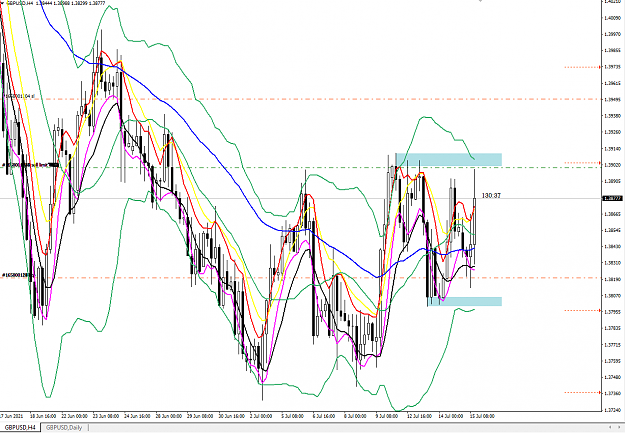The height and width of the screenshot is (433, 625).
Task: Click the tab strip scroll-right arrow
Action: coord(619,428)
